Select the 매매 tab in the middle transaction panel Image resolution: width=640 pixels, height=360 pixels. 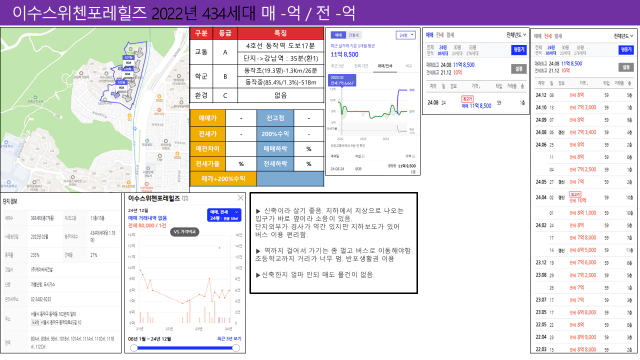pos(429,35)
